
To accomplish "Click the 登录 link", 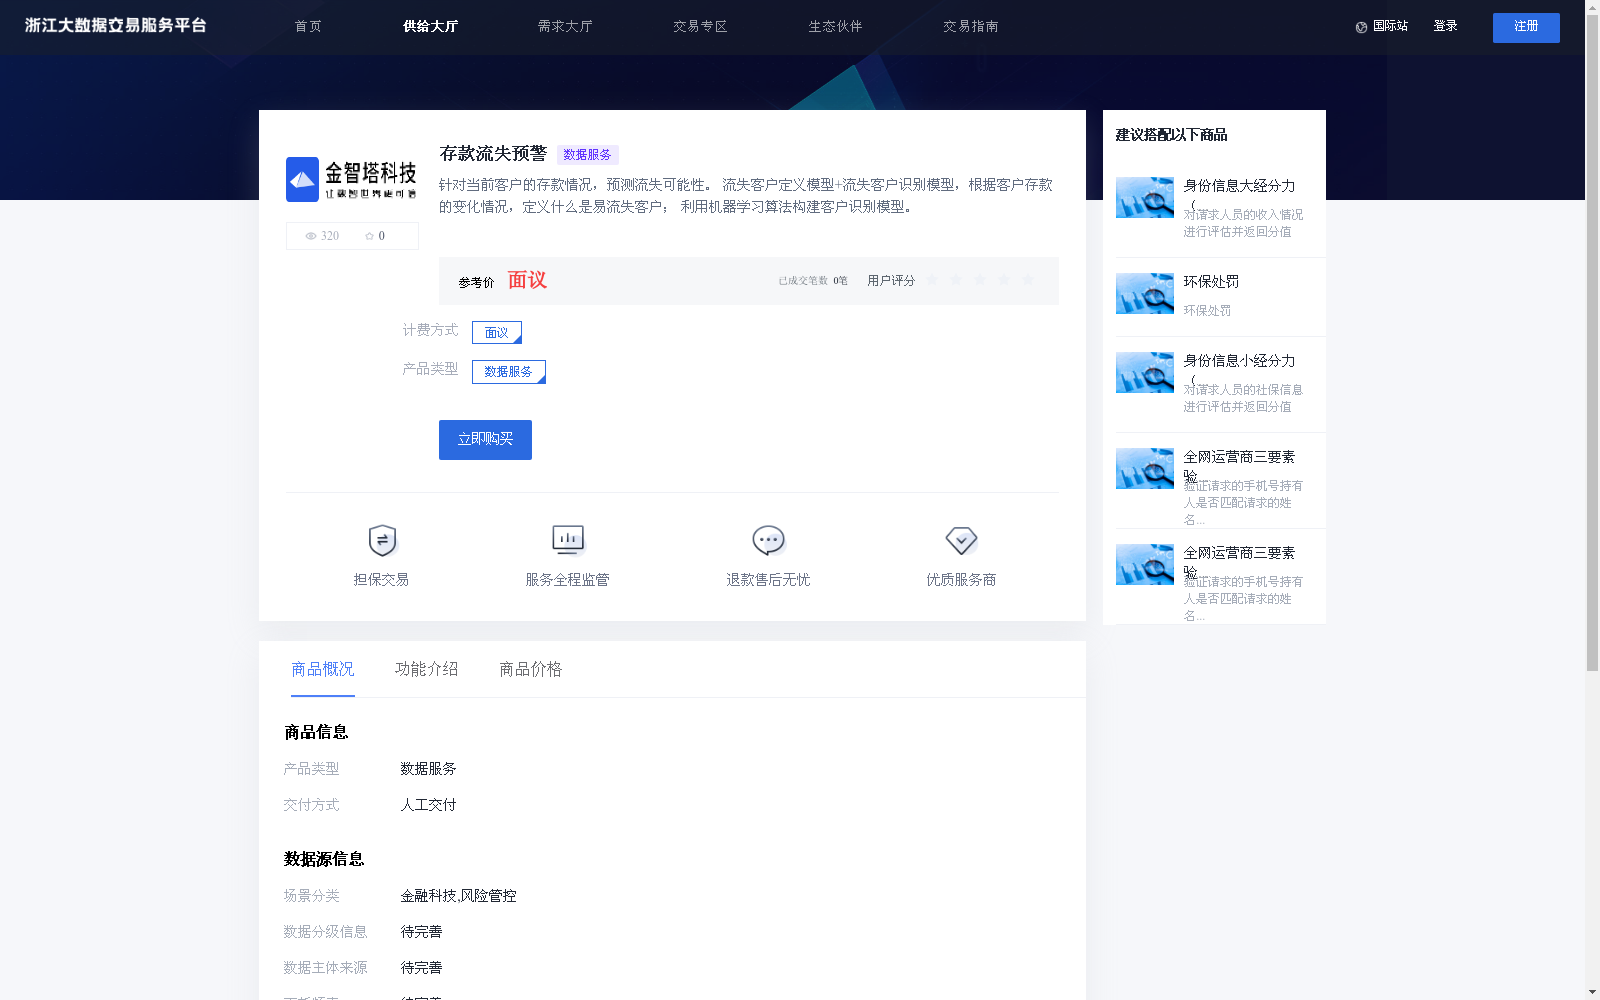I will [x=1445, y=26].
